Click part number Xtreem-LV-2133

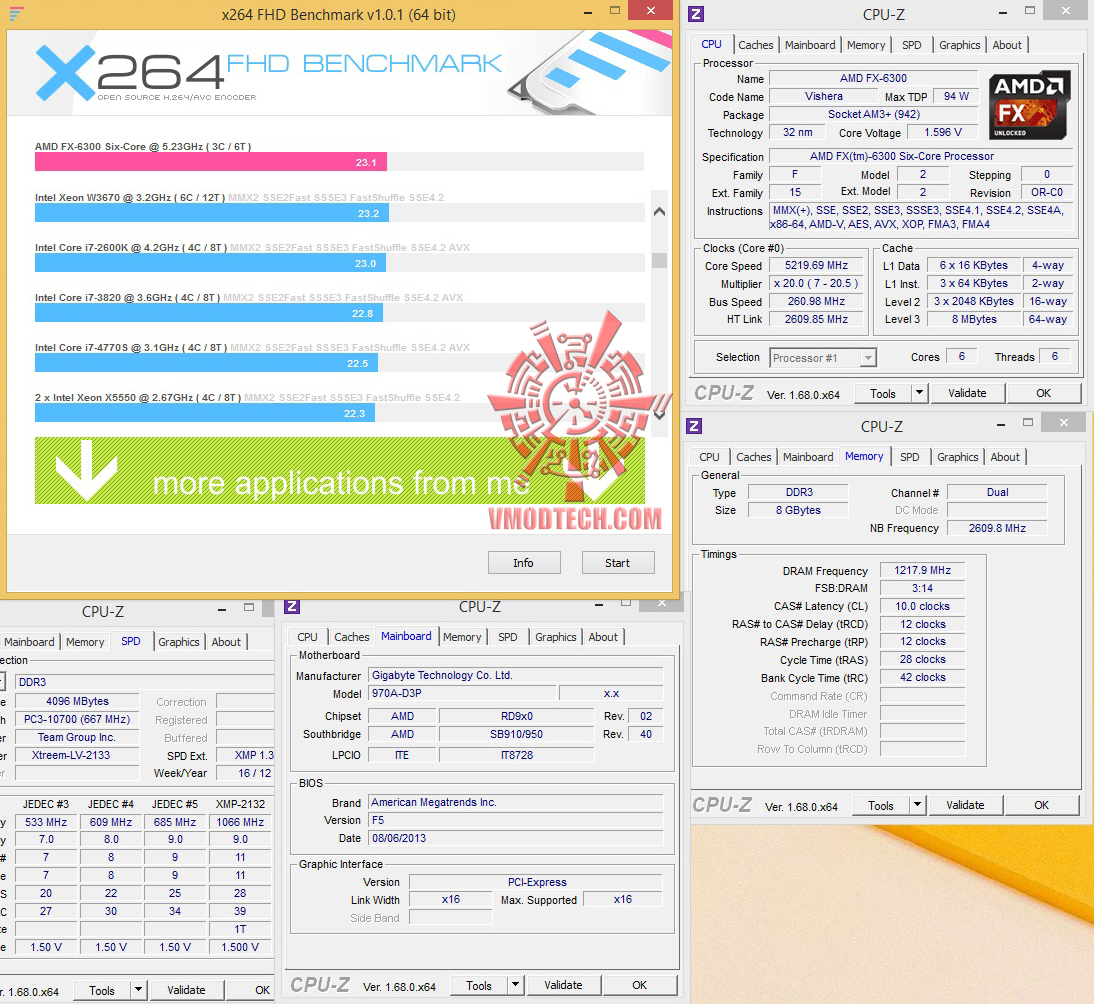[77, 755]
